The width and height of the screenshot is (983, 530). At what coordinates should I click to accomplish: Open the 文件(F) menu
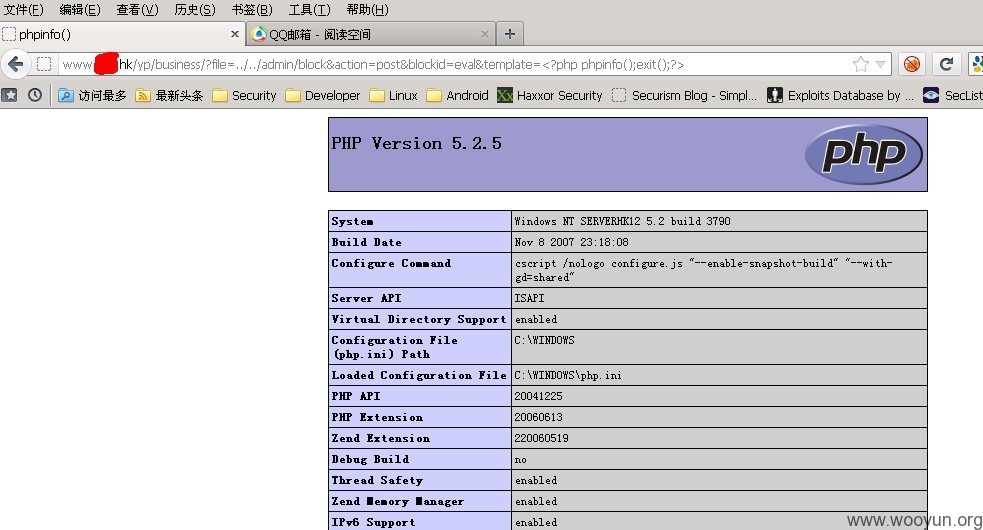[x=23, y=9]
